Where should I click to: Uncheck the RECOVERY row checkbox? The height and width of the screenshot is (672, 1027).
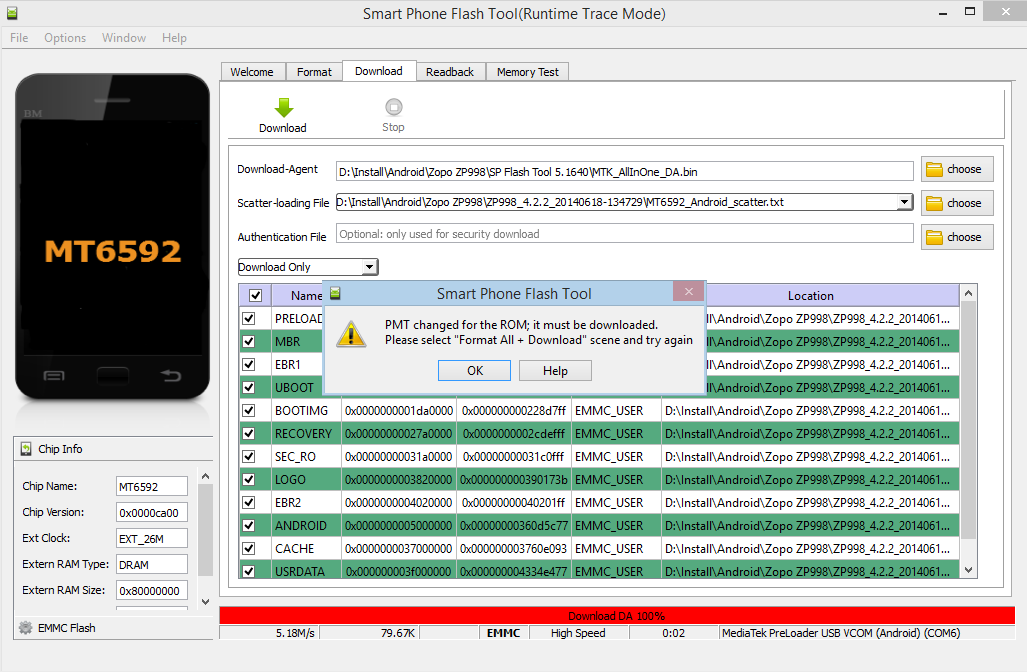(249, 434)
